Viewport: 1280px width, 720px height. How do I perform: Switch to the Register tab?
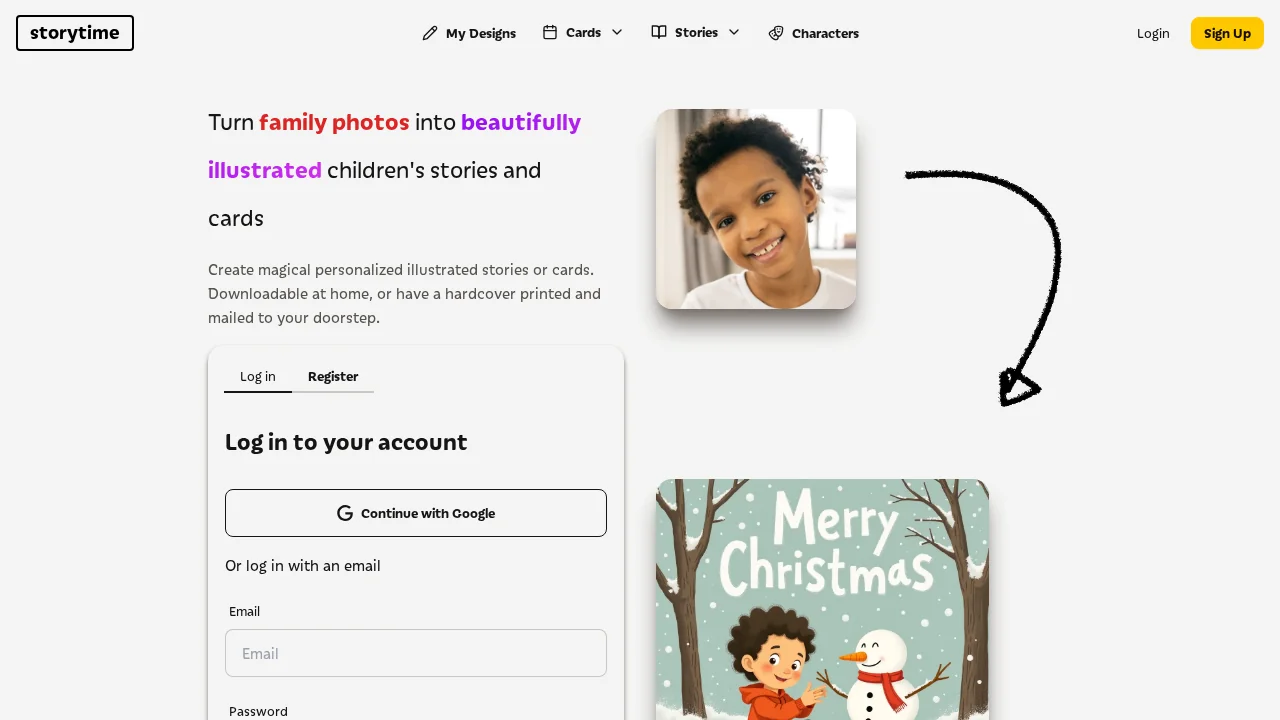click(333, 376)
